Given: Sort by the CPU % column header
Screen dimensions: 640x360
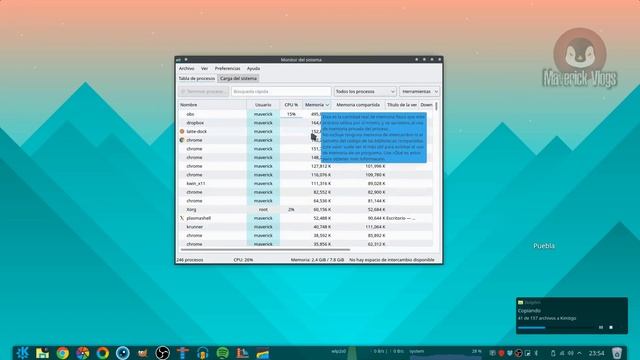Looking at the screenshot, I should pos(291,105).
